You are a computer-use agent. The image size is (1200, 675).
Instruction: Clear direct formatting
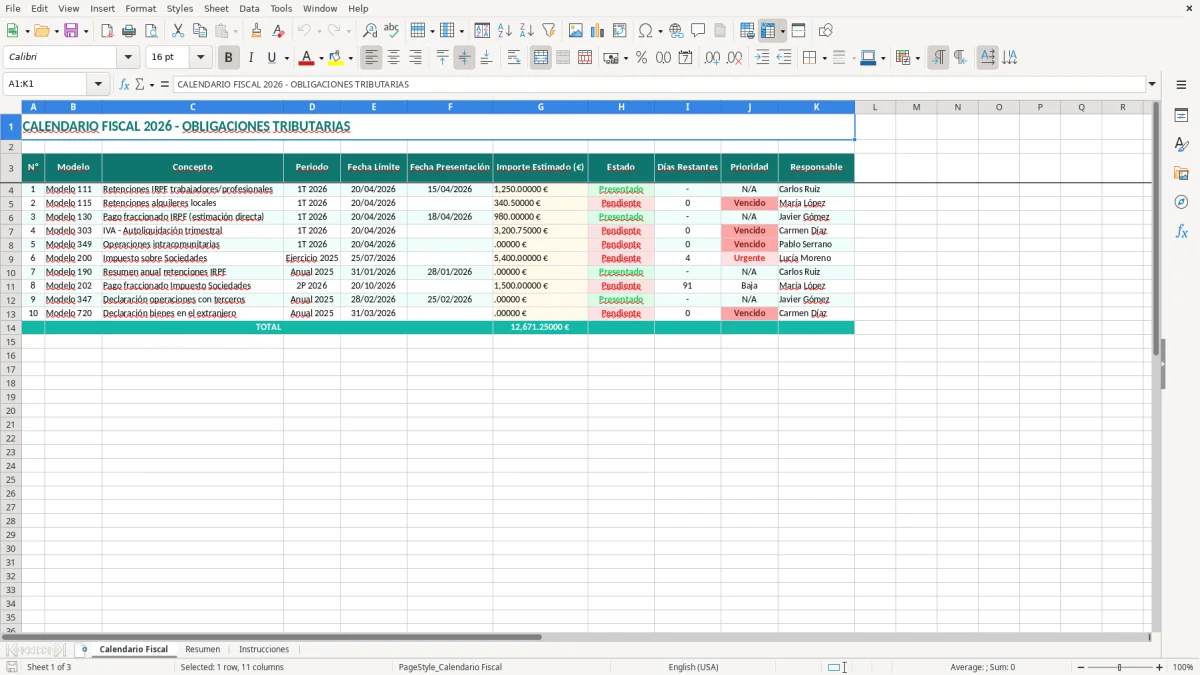click(278, 31)
